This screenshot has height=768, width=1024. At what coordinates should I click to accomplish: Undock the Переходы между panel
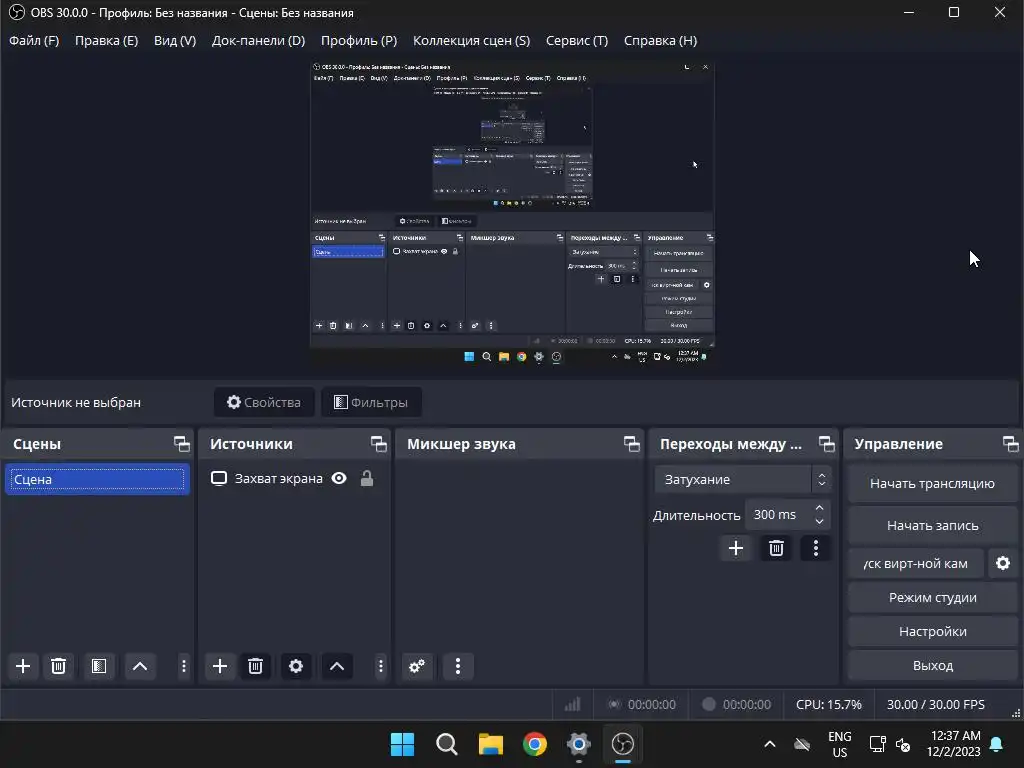click(x=827, y=444)
